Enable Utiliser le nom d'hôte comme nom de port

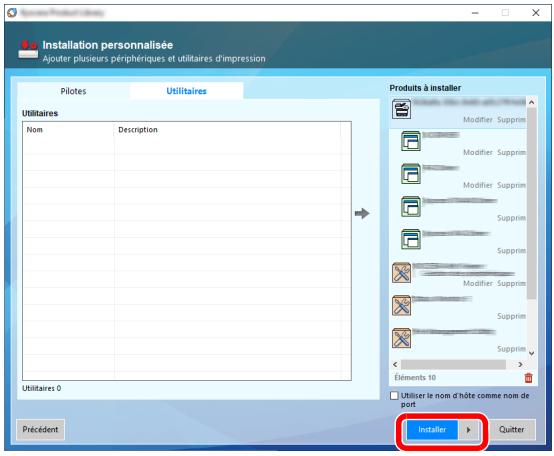pos(394,396)
